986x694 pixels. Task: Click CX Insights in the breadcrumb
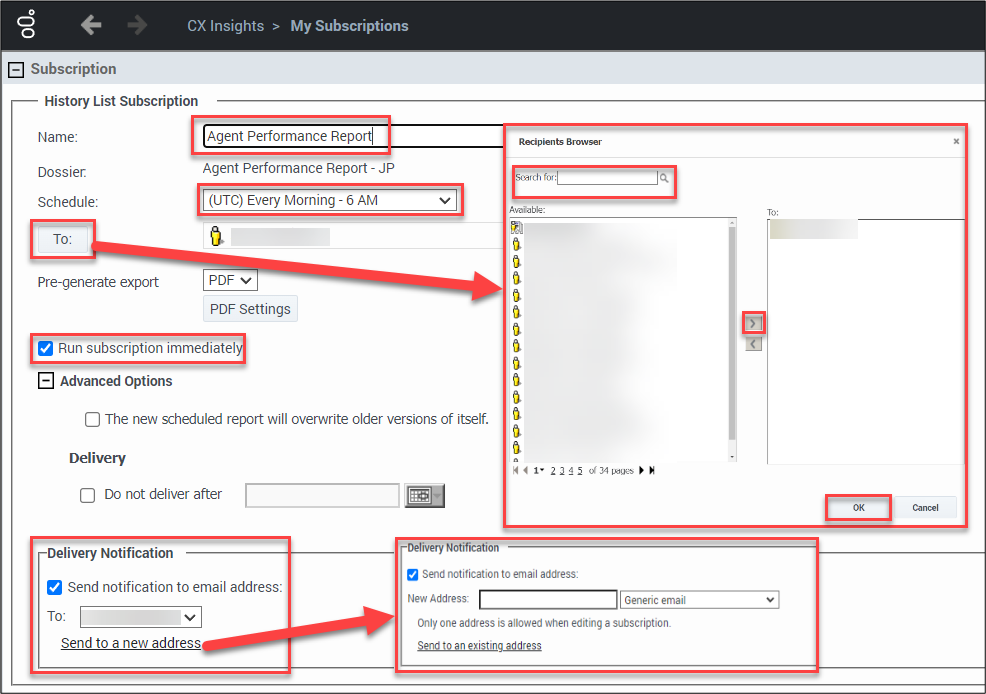[225, 26]
